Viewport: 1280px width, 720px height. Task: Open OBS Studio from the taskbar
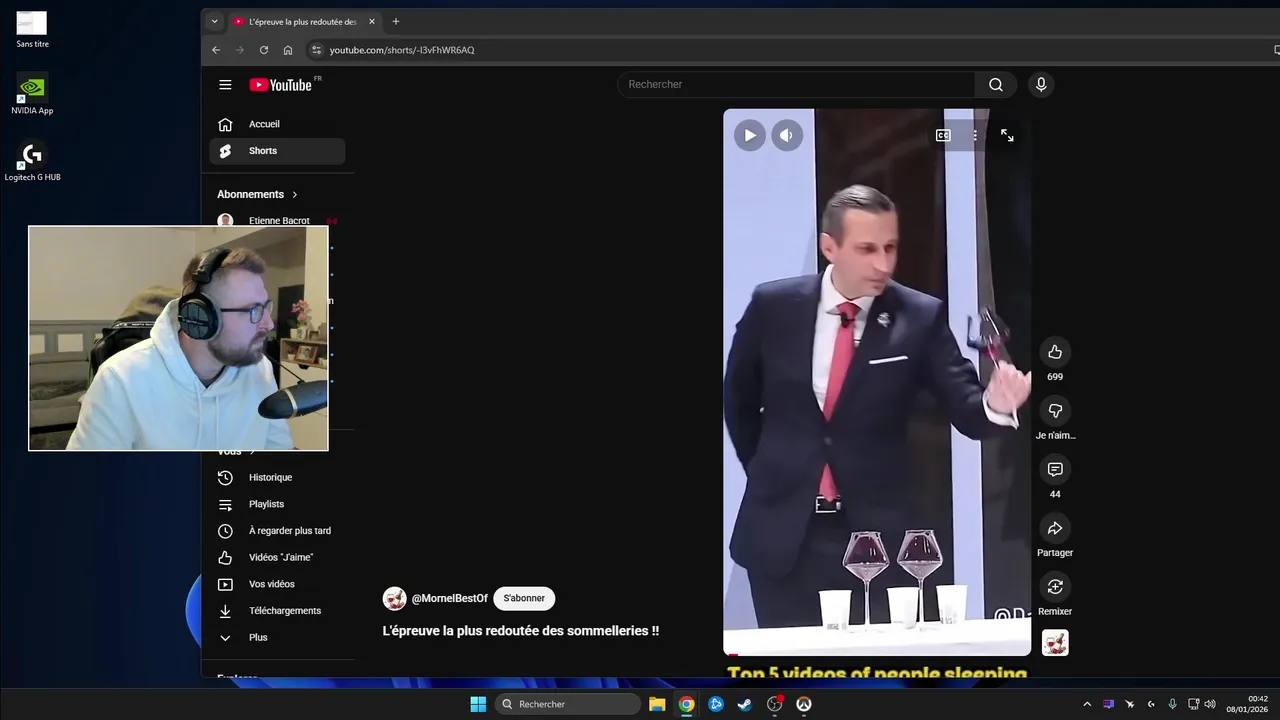coord(774,704)
